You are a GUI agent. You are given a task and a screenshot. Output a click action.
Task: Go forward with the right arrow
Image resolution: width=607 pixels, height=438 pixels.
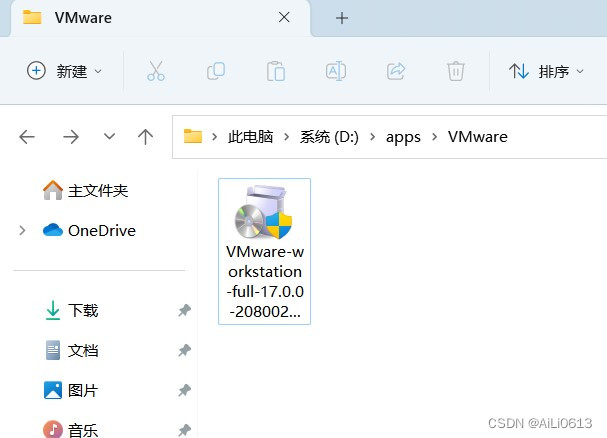[71, 137]
